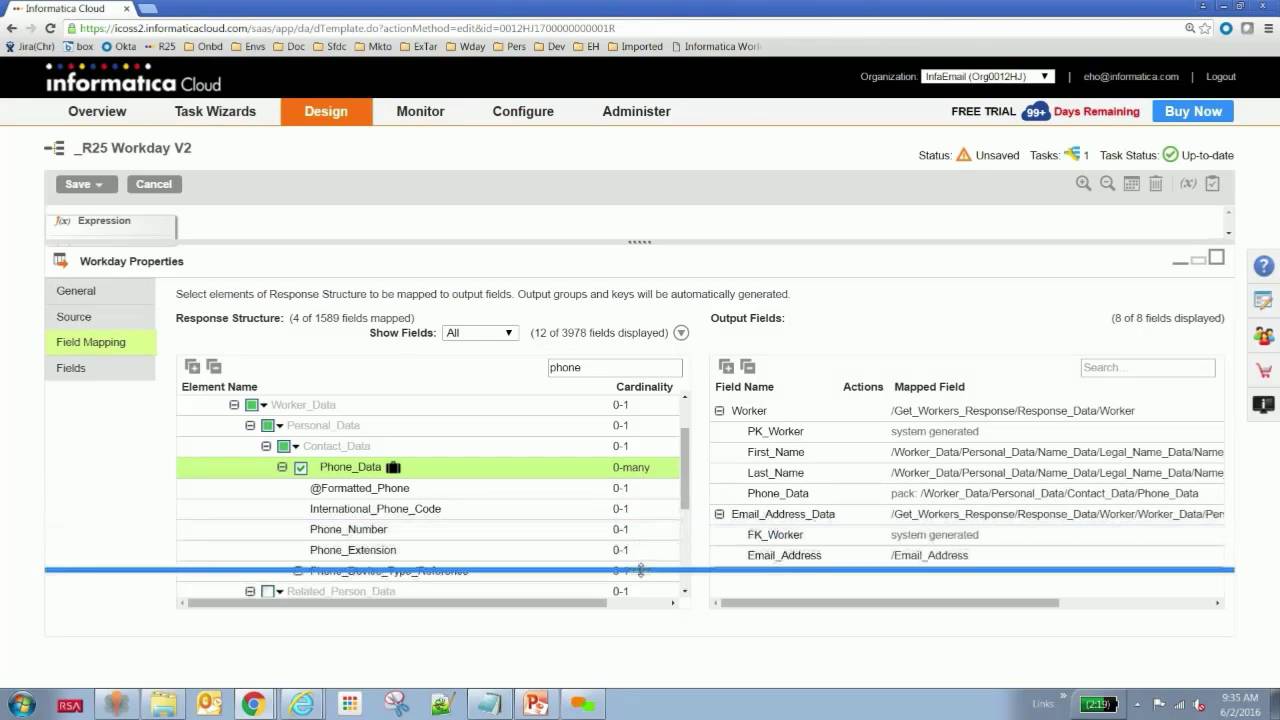
Task: Minimize the Workday Properties panel
Action: point(1180,262)
